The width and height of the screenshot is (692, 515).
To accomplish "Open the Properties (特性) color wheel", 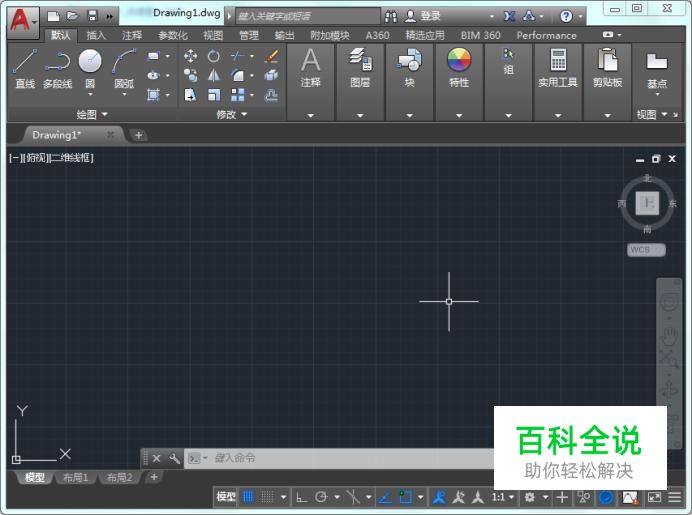I will pos(459,62).
